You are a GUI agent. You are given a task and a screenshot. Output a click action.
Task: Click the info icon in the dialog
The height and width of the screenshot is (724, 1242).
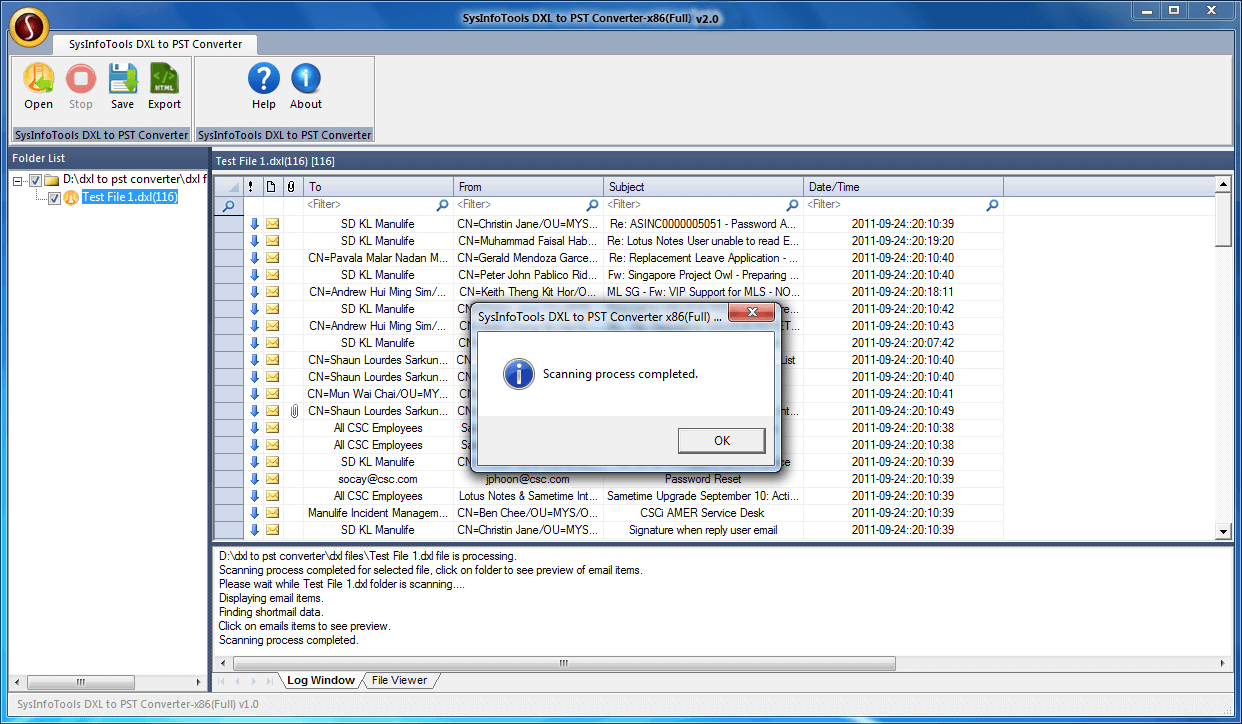(x=518, y=374)
